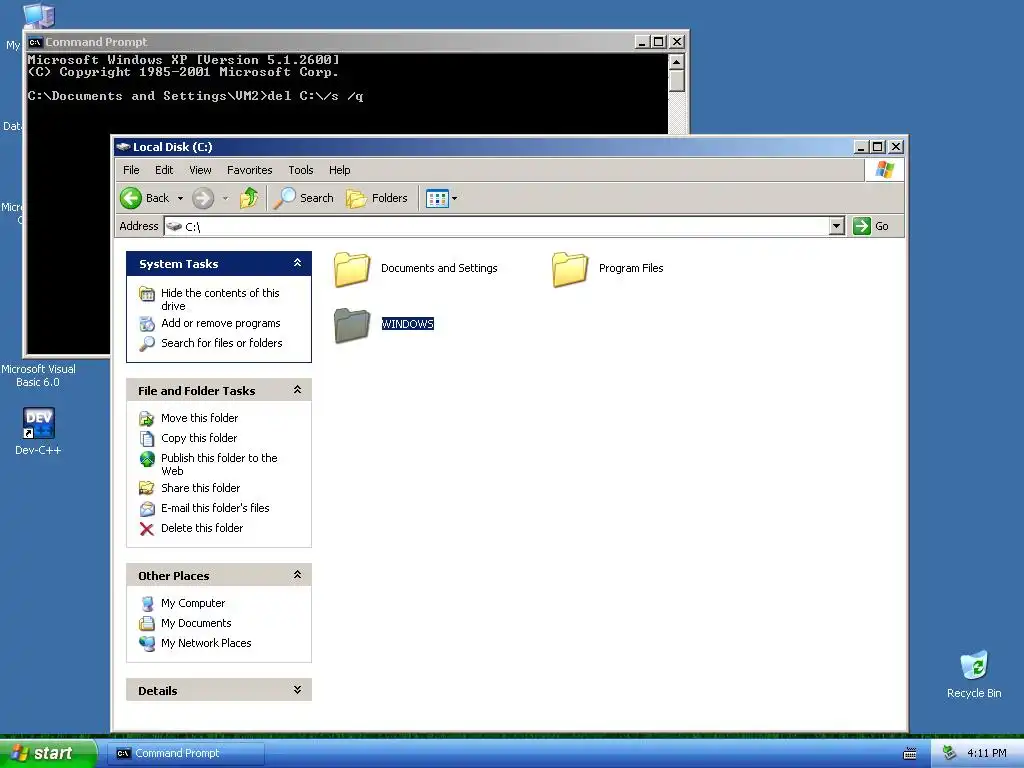Open the Views toolbar dropdown
1024x768 pixels.
441,198
